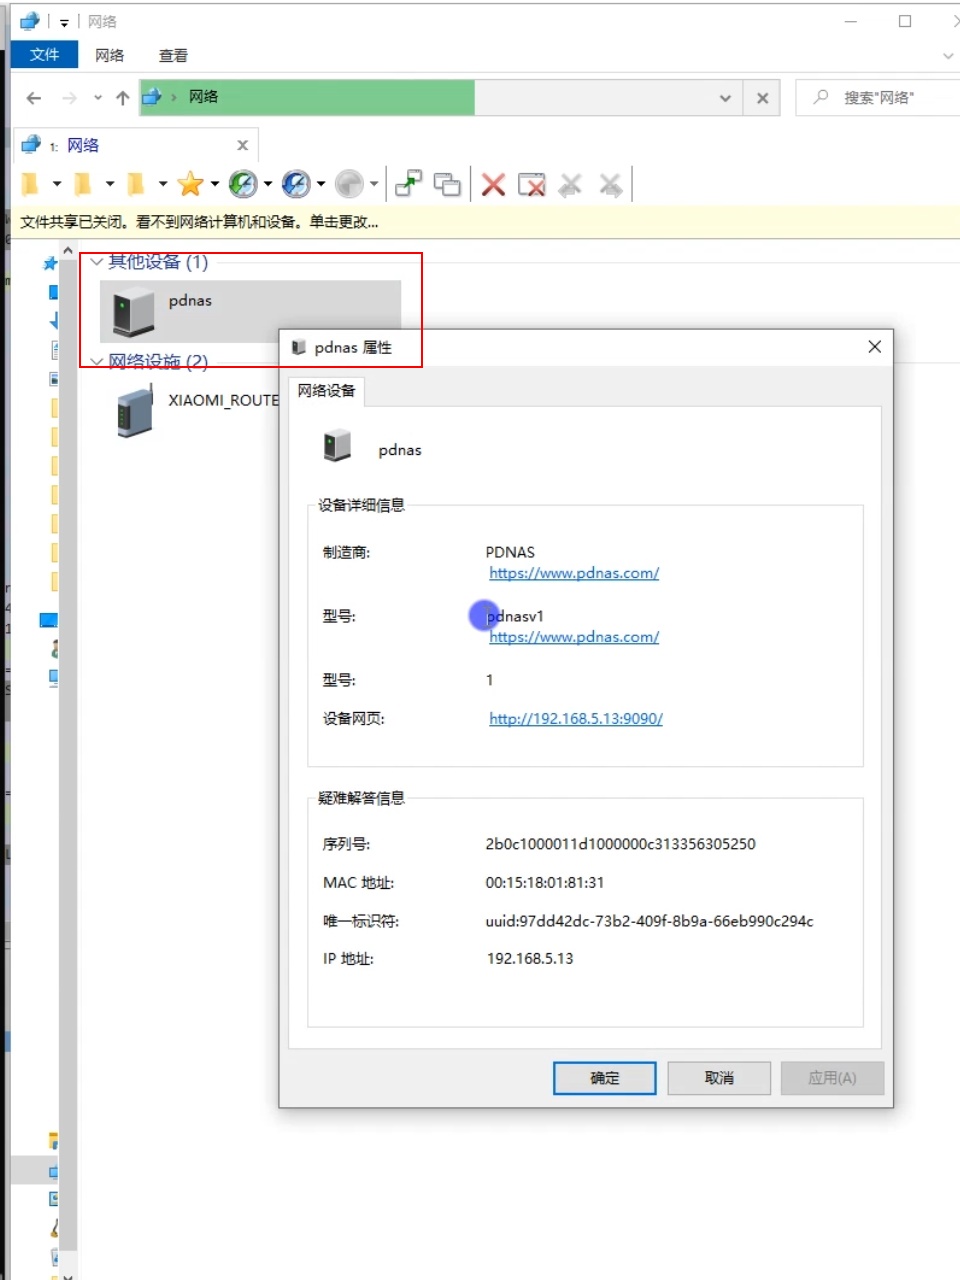Click the network icon in address bar
Screen dimensions: 960x1280
tap(152, 97)
